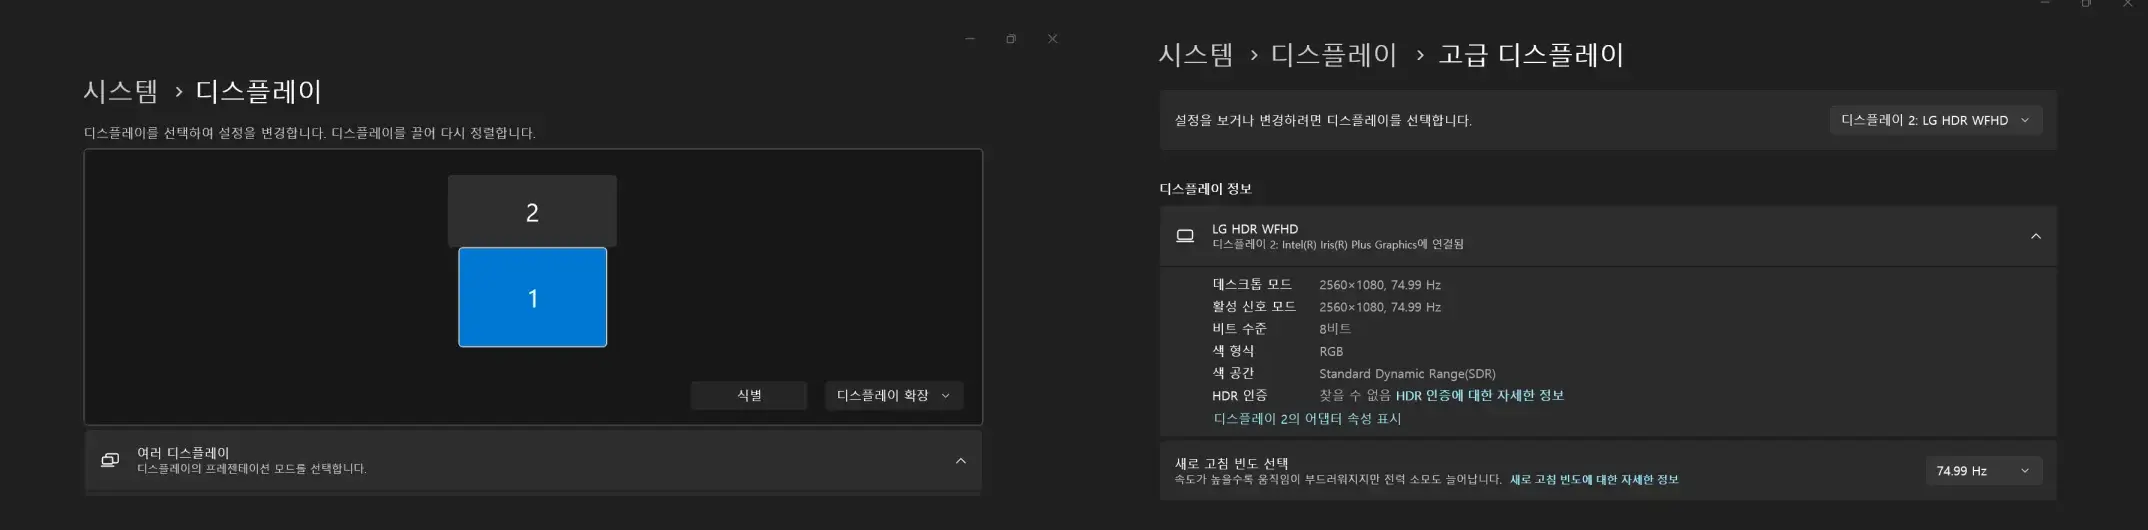The image size is (2148, 530).
Task: Open the 74.99 Hz refresh rate dropdown
Action: pyautogui.click(x=1983, y=470)
